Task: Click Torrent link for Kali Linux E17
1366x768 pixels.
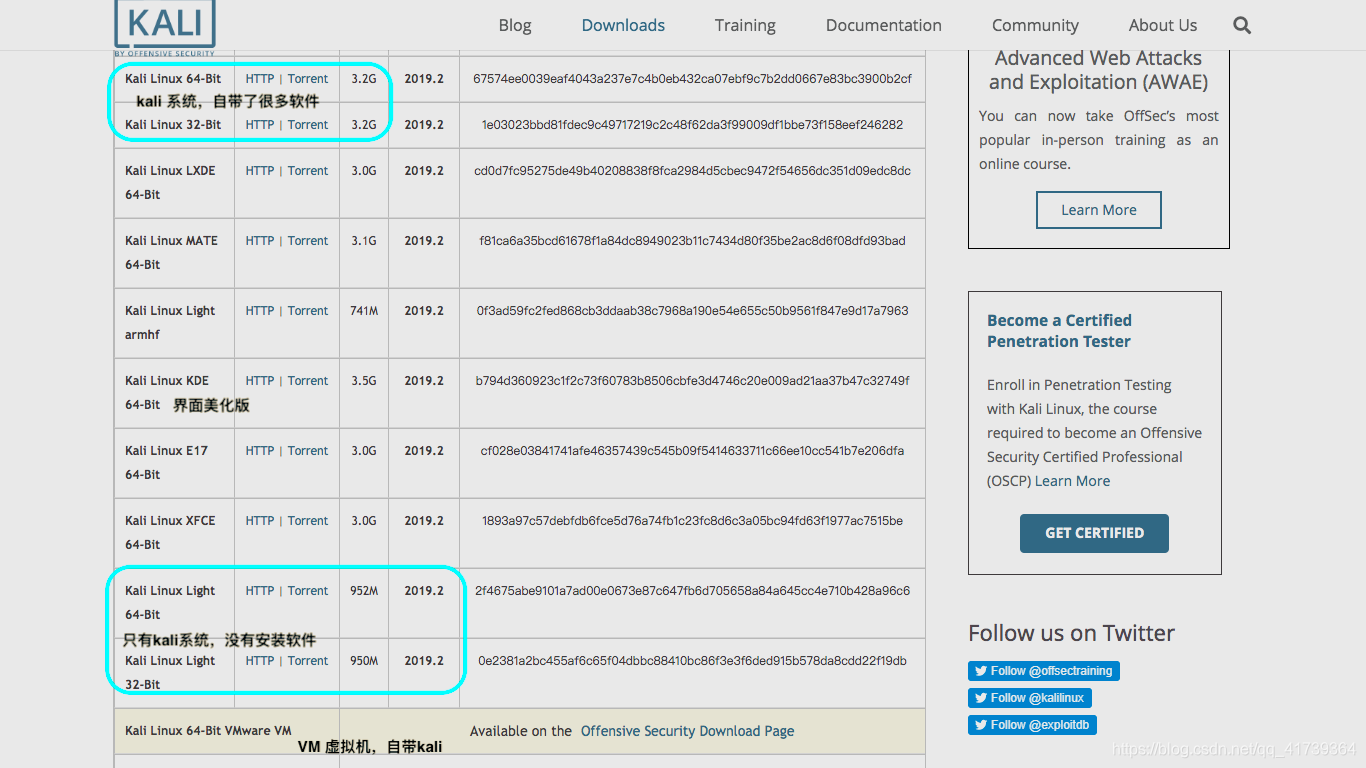Action: pos(308,451)
